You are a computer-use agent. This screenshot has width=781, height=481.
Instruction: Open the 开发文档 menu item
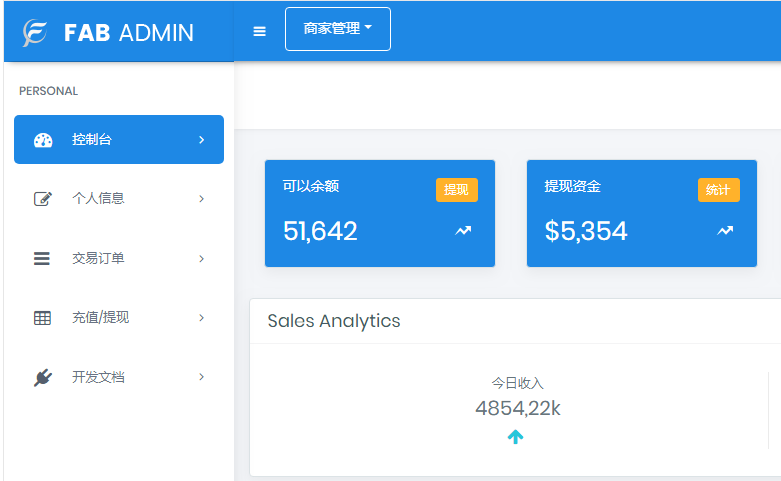coord(98,378)
